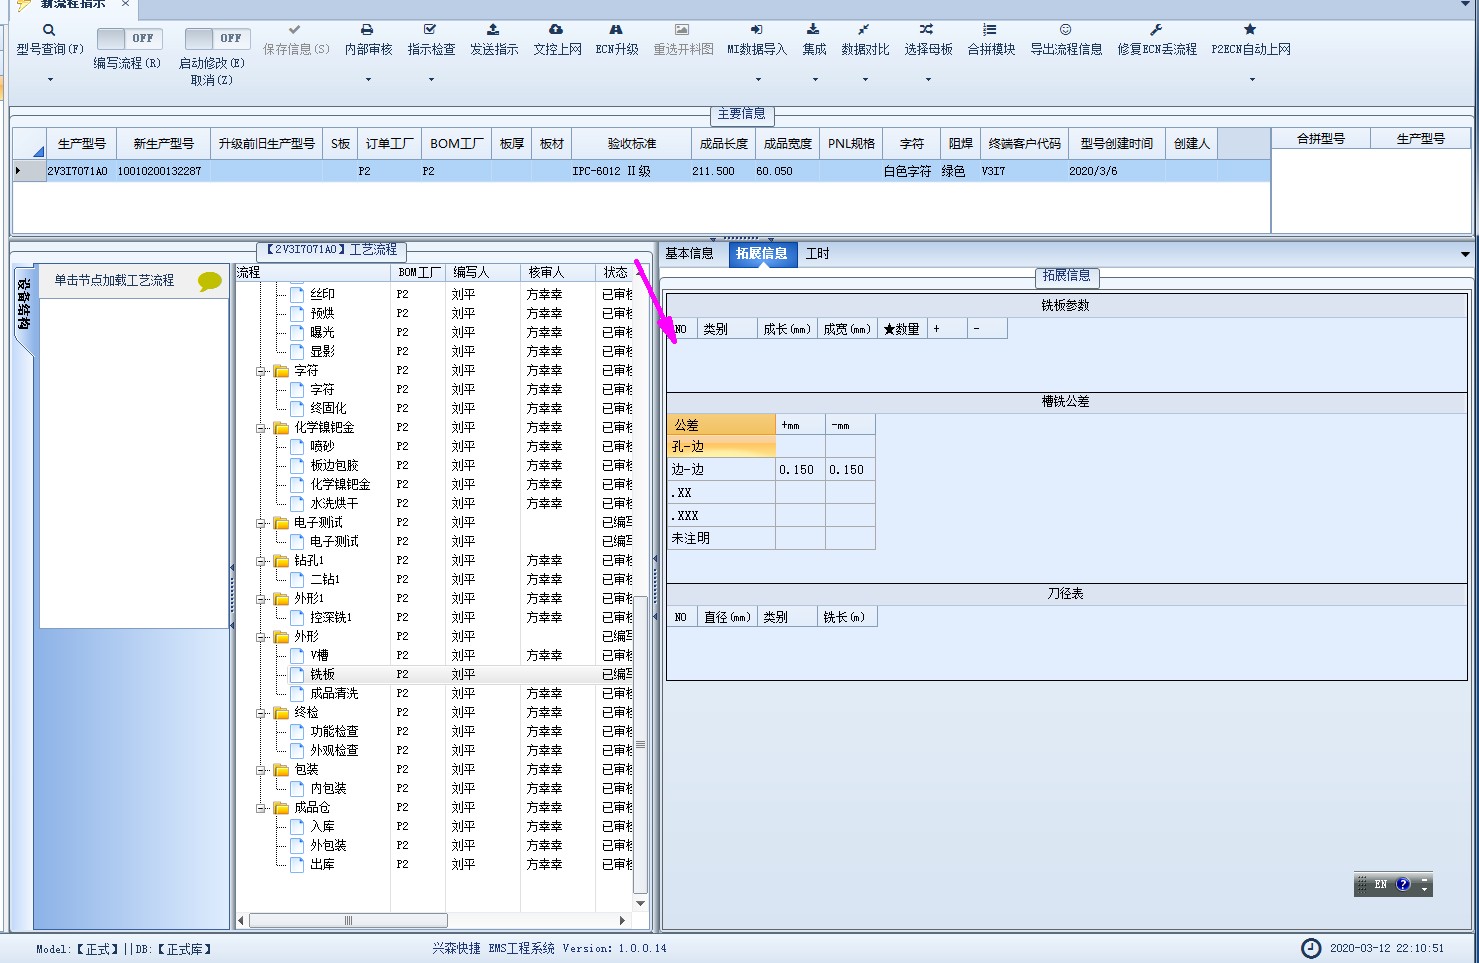This screenshot has height=963, width=1479.
Task: Select the 铣板 process step
Action: [322, 675]
